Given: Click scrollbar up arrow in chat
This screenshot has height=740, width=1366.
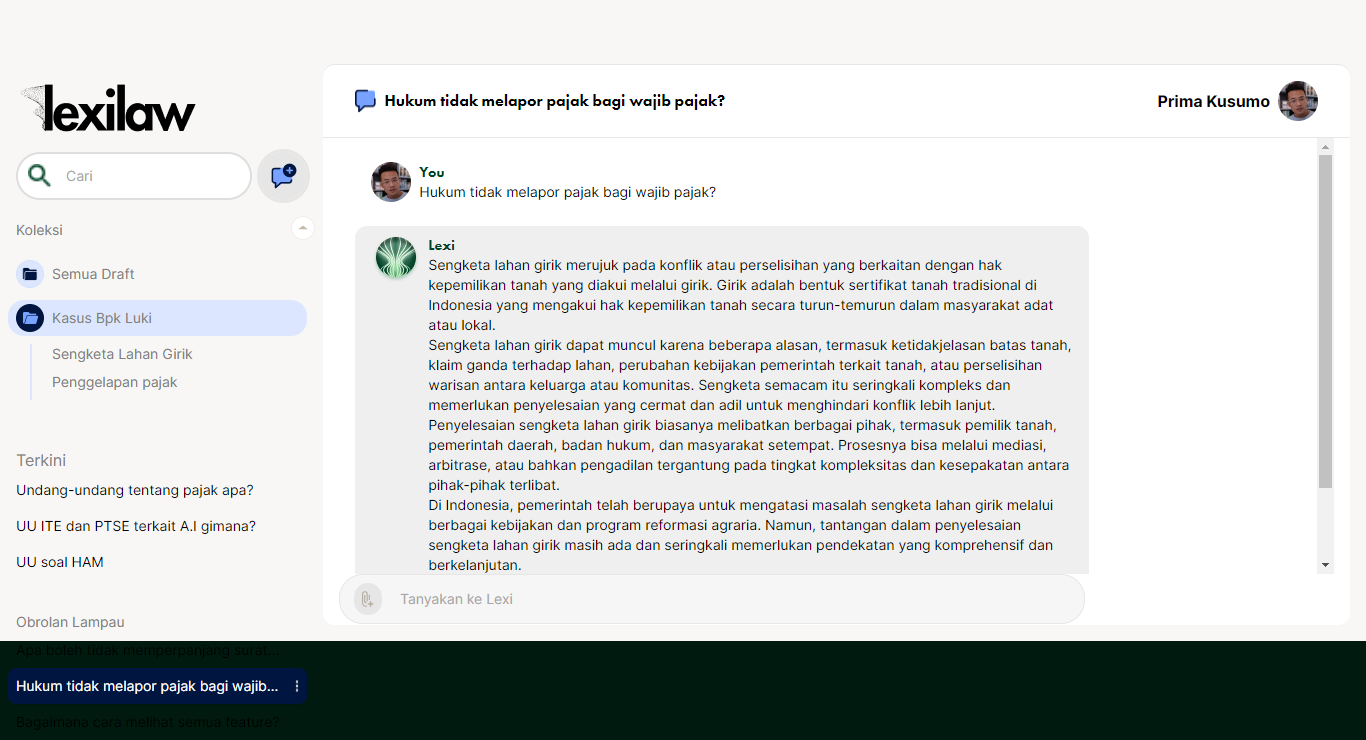Looking at the screenshot, I should tap(1326, 147).
